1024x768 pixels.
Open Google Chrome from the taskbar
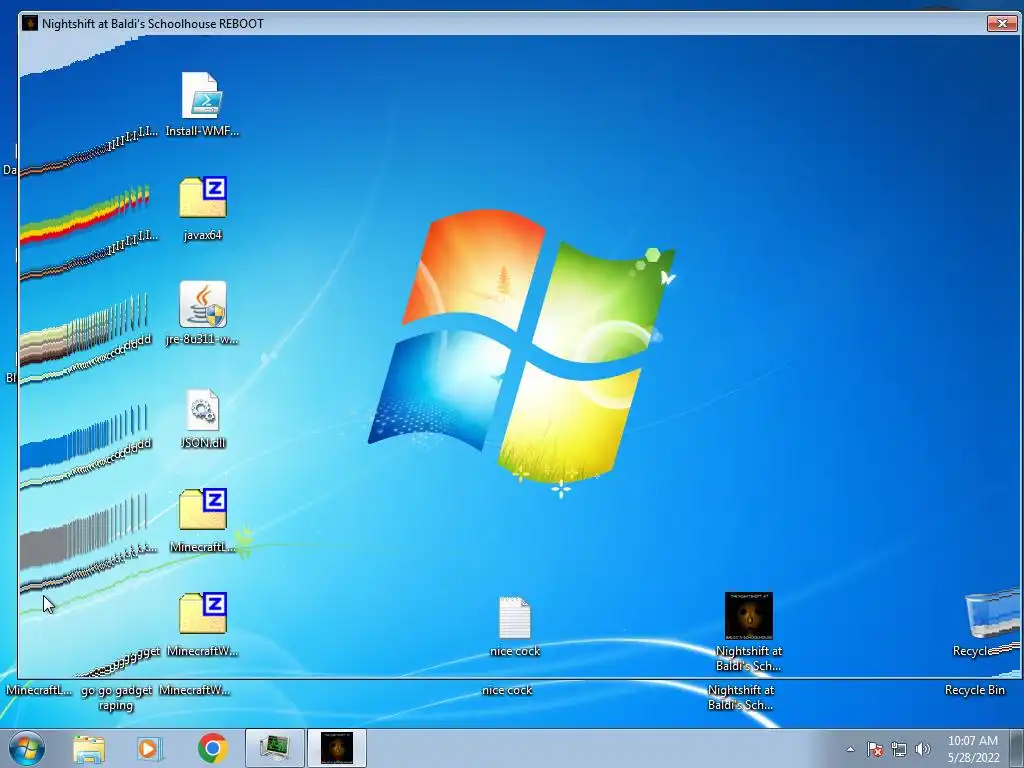coord(212,748)
